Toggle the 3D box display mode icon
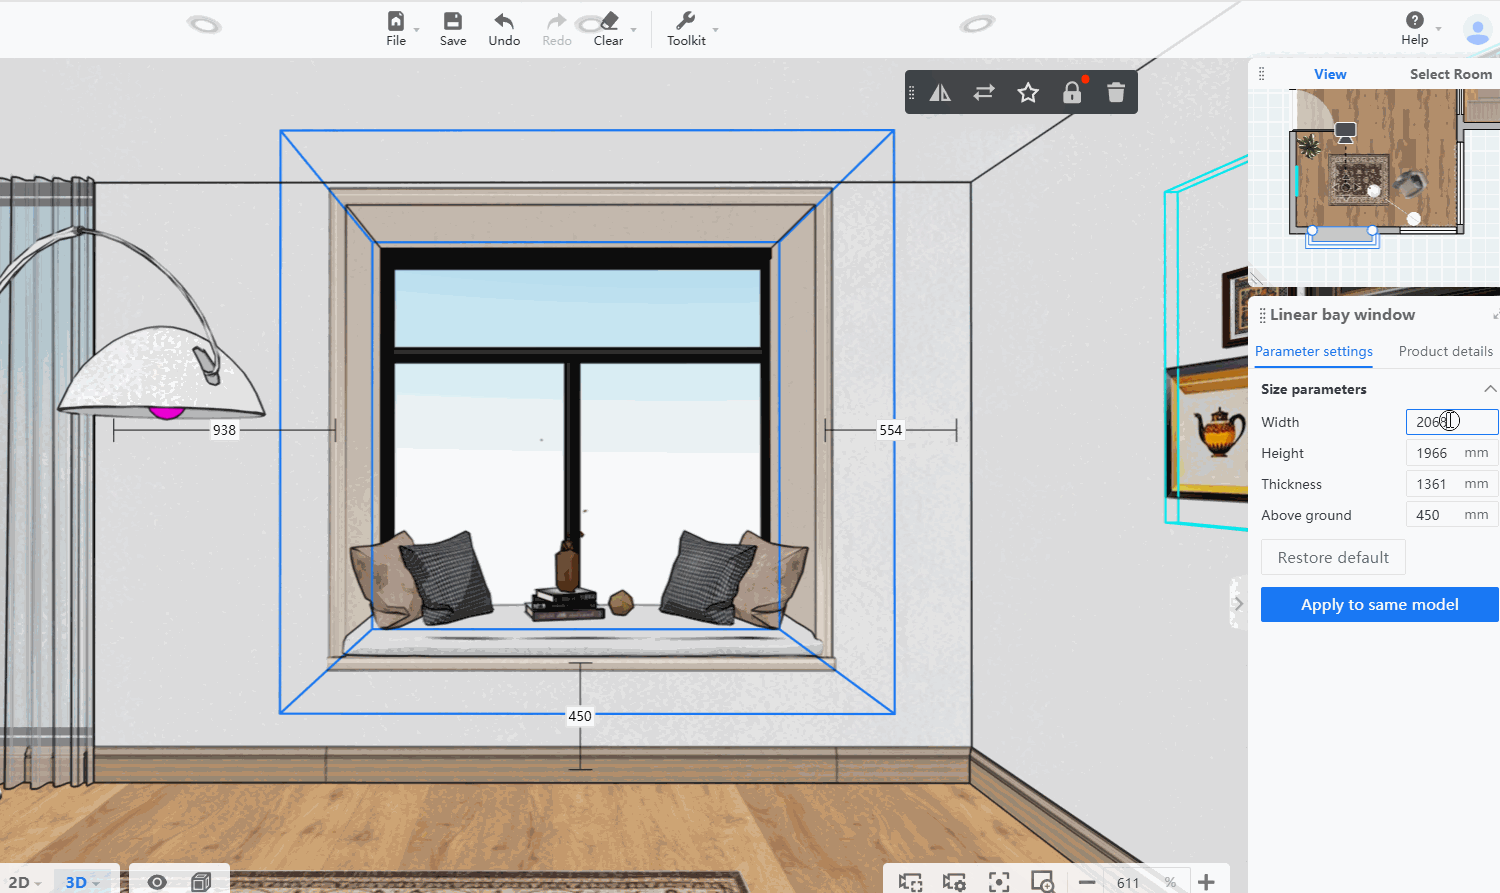Screen dimensions: 1500x893 pos(201,882)
